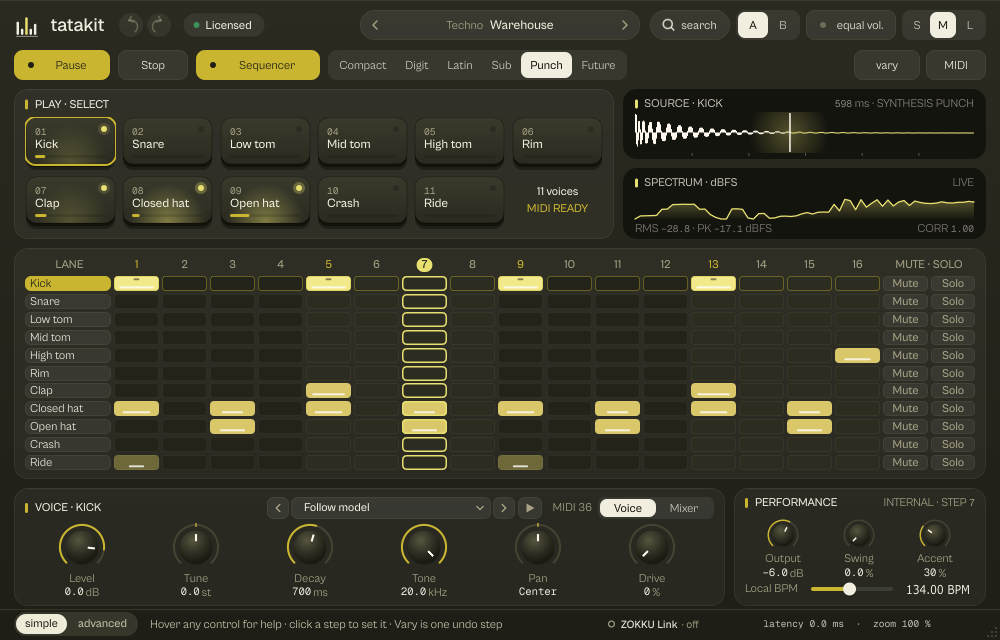Set interface size to L

[969, 25]
